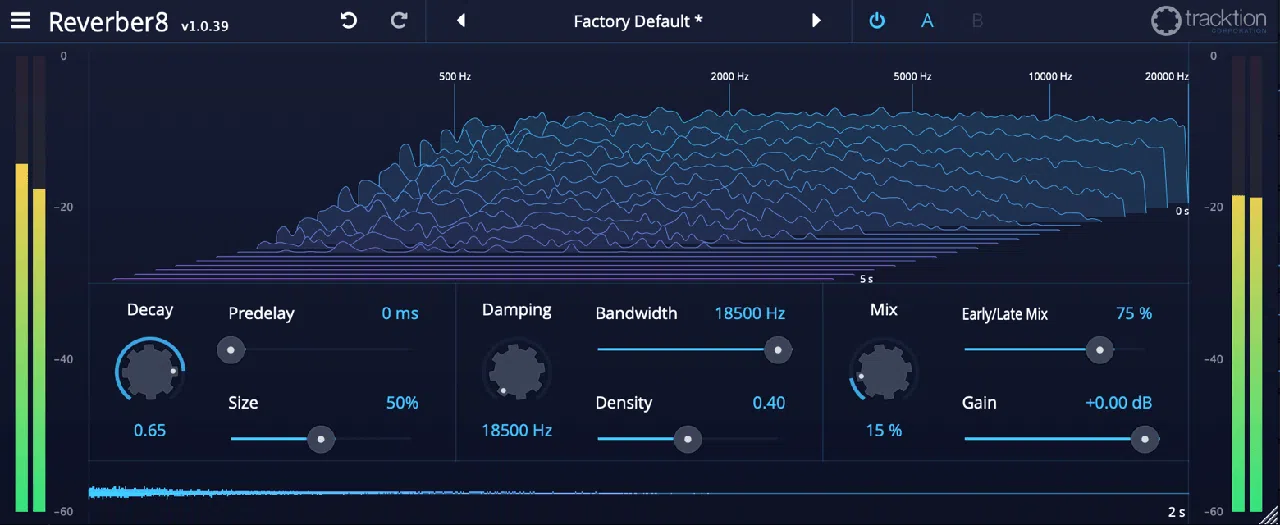Click the Tracktion logo
Screen dimensions: 1280x525
tap(1210, 21)
